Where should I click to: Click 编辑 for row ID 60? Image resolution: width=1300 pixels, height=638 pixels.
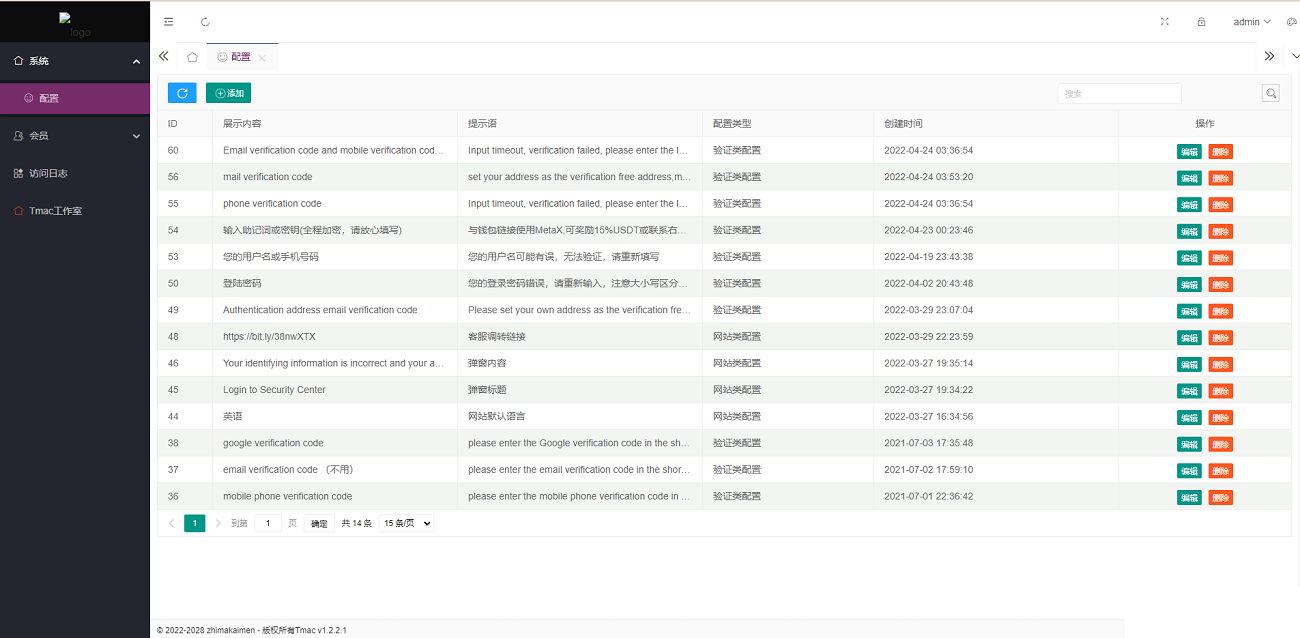pyautogui.click(x=1189, y=152)
